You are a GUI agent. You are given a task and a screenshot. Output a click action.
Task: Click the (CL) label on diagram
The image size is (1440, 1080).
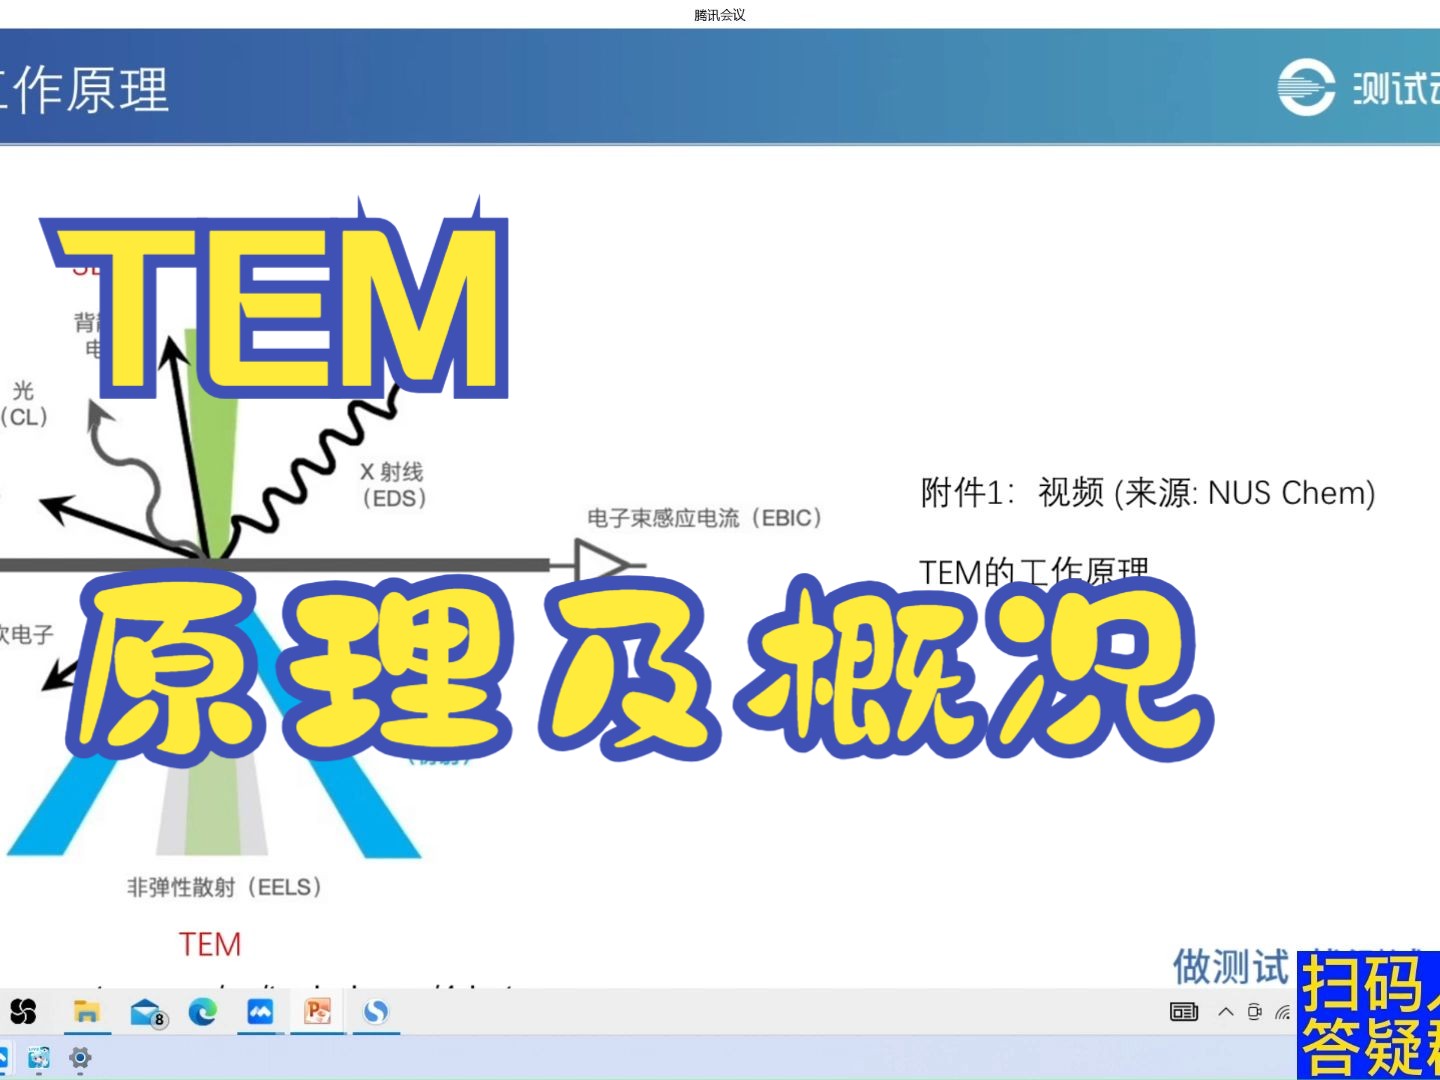click(x=24, y=417)
